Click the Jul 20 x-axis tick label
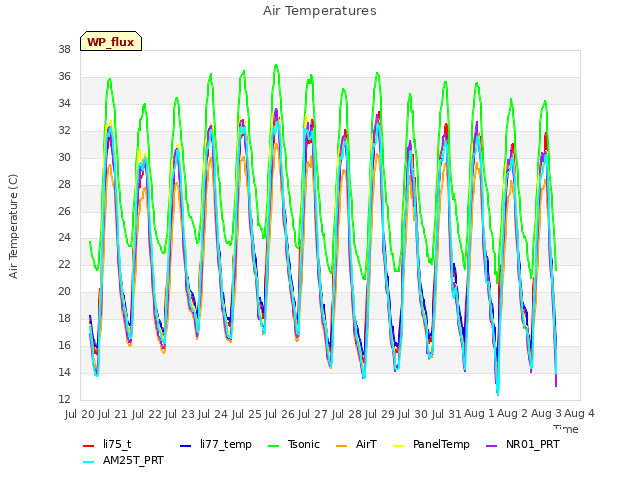This screenshot has height=480, width=640. [x=80, y=414]
